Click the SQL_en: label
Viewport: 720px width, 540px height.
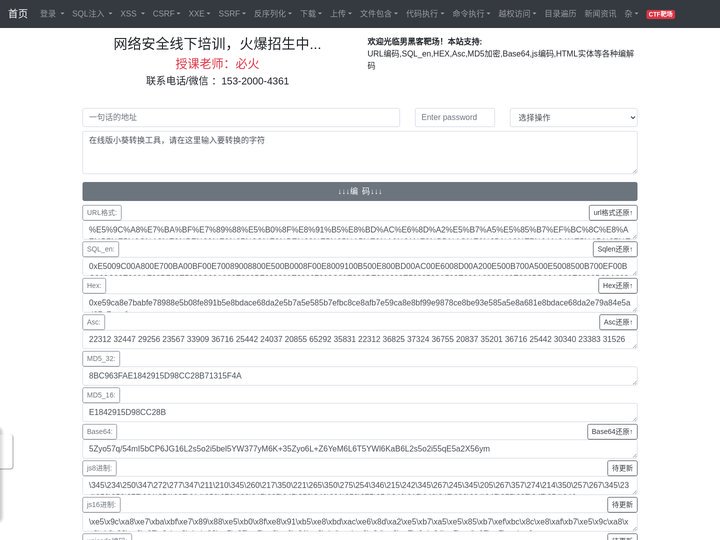click(101, 249)
